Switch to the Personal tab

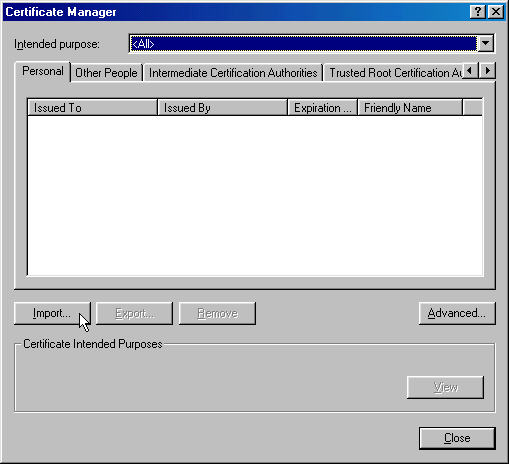point(43,71)
